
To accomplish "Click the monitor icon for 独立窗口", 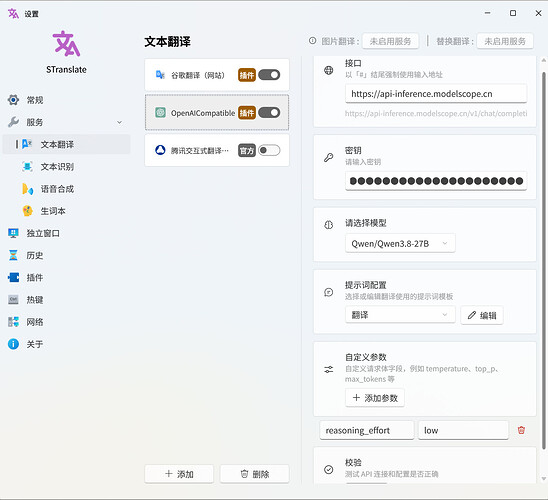I will click(13, 233).
